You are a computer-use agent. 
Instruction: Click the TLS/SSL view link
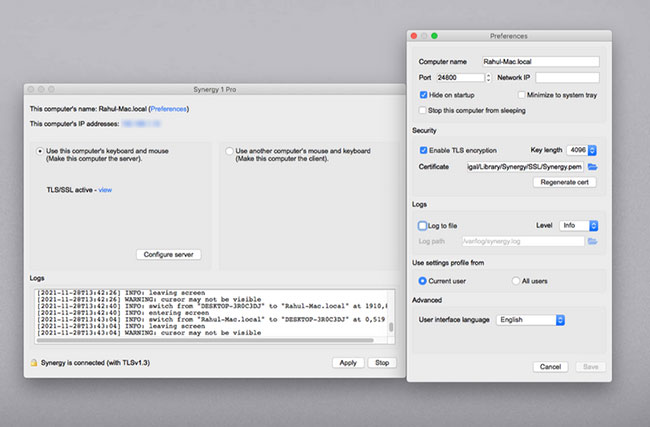click(105, 189)
